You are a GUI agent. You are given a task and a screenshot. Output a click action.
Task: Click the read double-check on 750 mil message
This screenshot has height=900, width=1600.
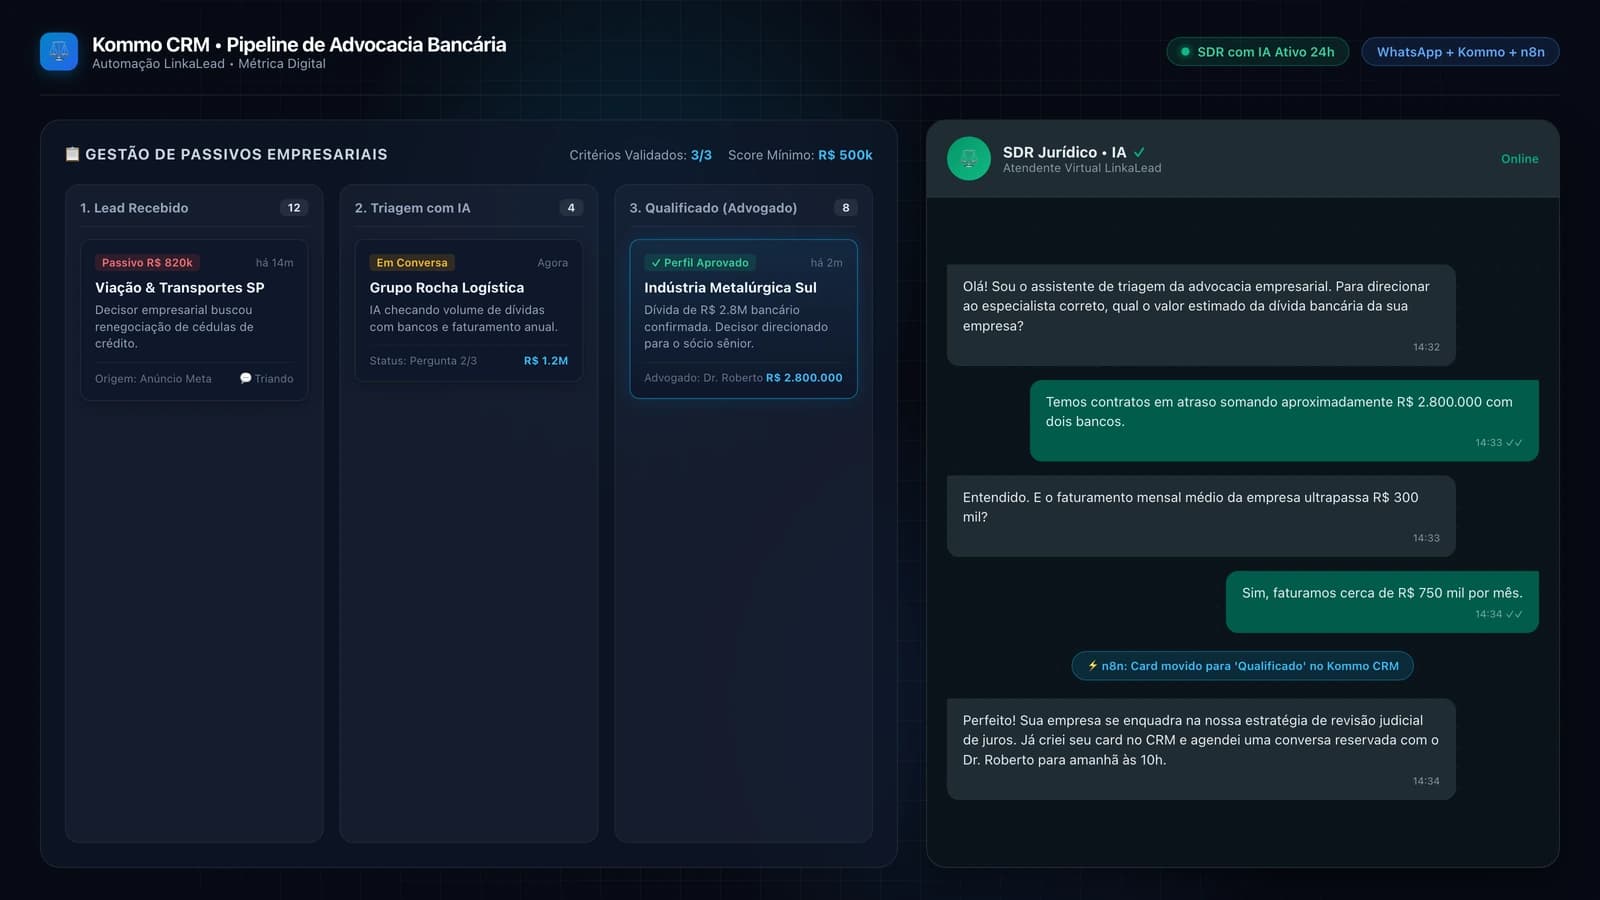point(1514,614)
